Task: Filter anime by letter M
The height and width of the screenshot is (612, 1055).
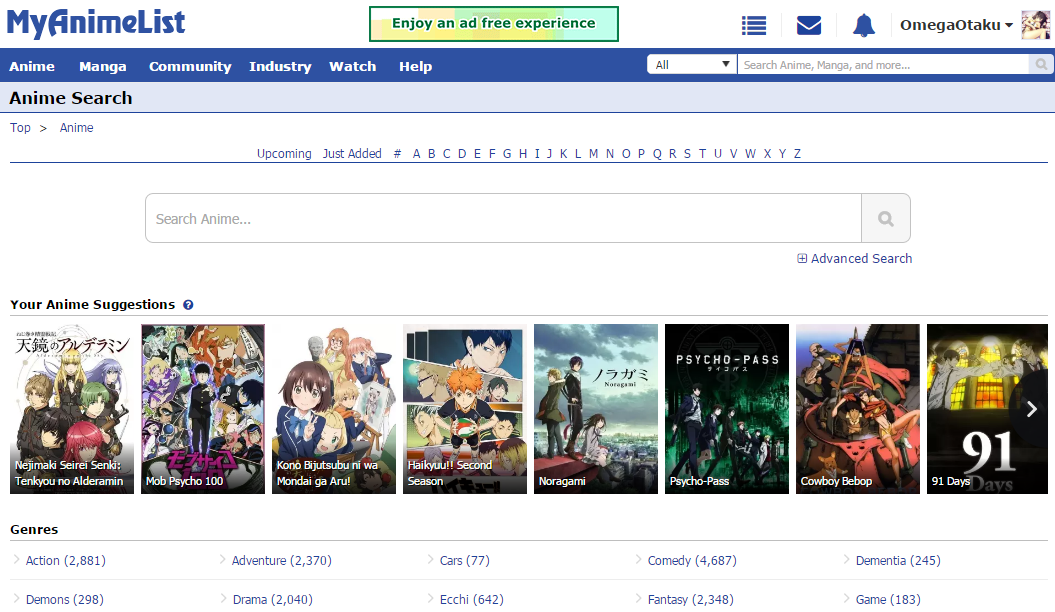Action: coord(593,153)
